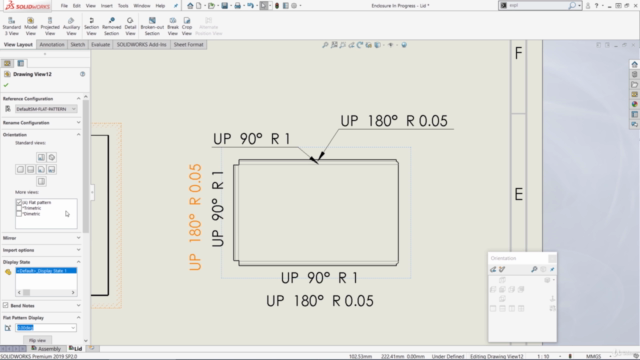Undo the last action
The width and height of the screenshot is (640, 360).
tap(250, 6)
